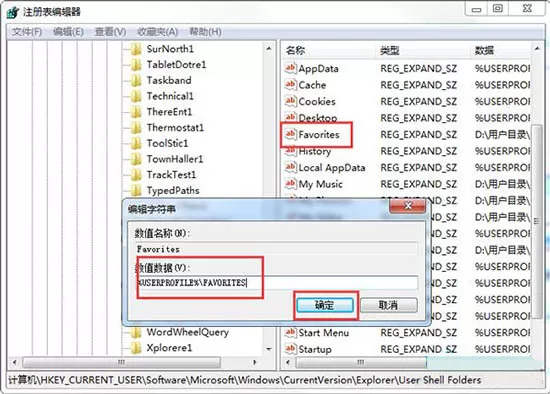The height and width of the screenshot is (394, 550).
Task: Click the Cookies string value icon
Action: (x=290, y=101)
